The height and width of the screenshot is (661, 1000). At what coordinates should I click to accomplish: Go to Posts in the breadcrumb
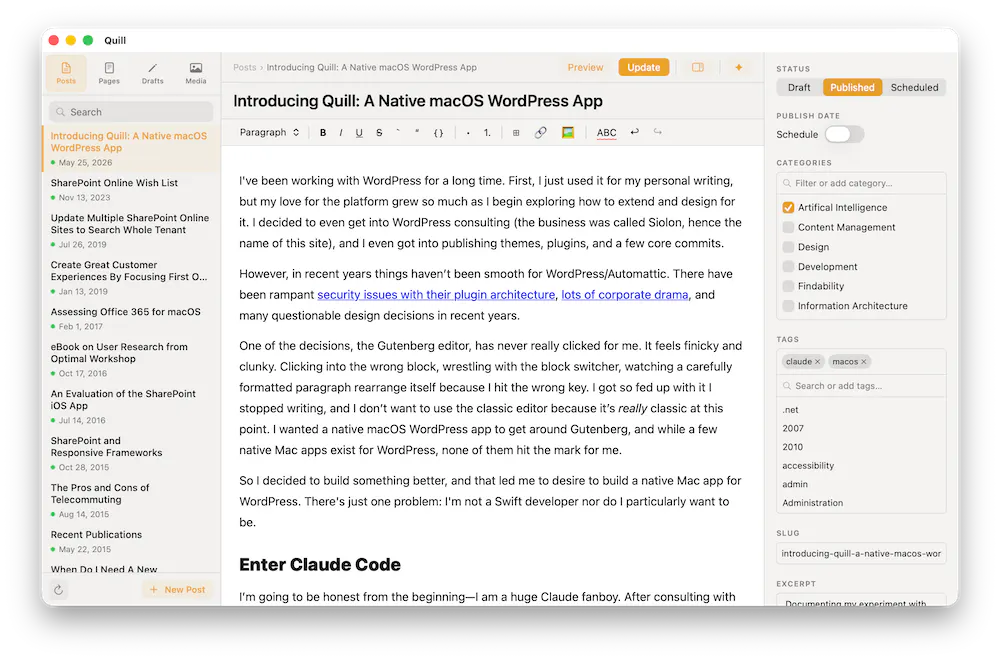pos(244,67)
